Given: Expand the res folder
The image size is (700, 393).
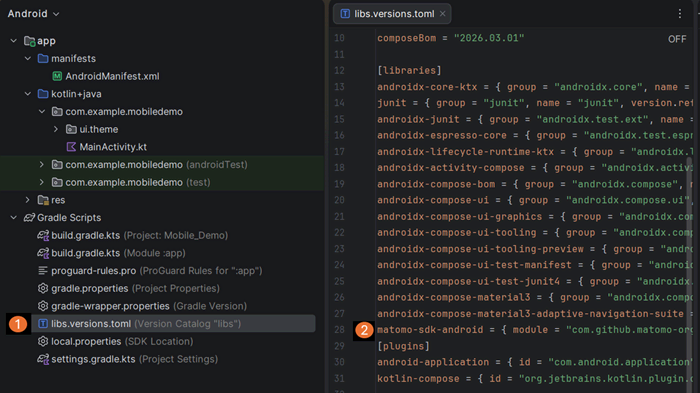Looking at the screenshot, I should 28,200.
